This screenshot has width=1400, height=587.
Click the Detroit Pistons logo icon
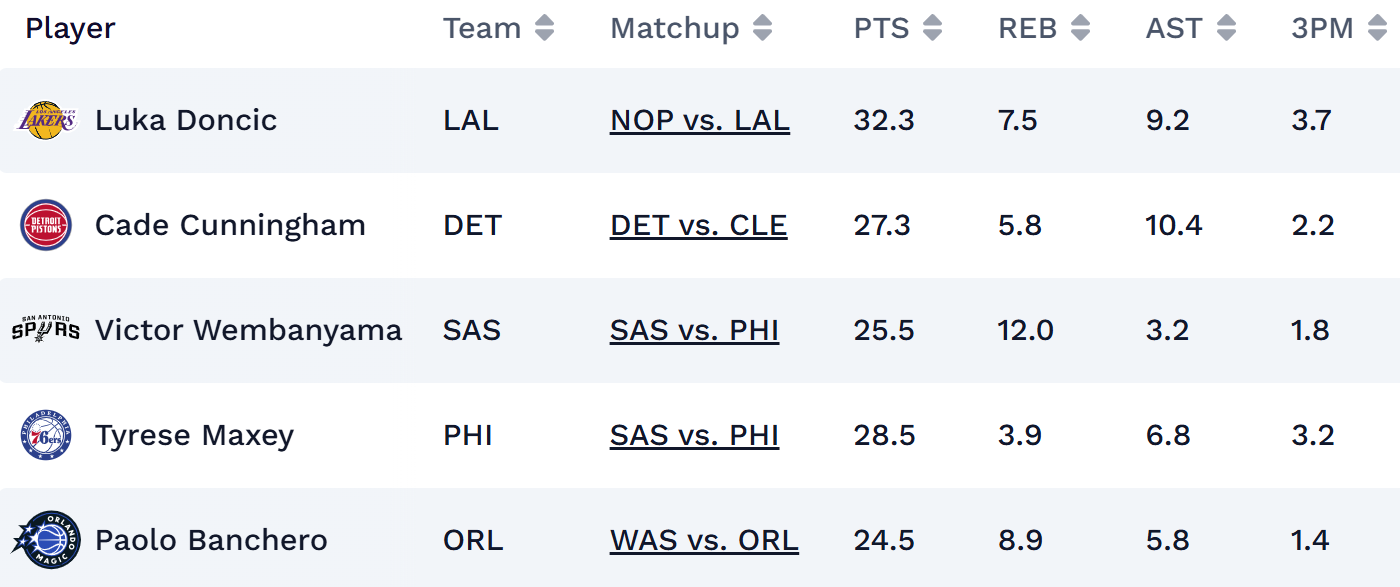(x=46, y=226)
